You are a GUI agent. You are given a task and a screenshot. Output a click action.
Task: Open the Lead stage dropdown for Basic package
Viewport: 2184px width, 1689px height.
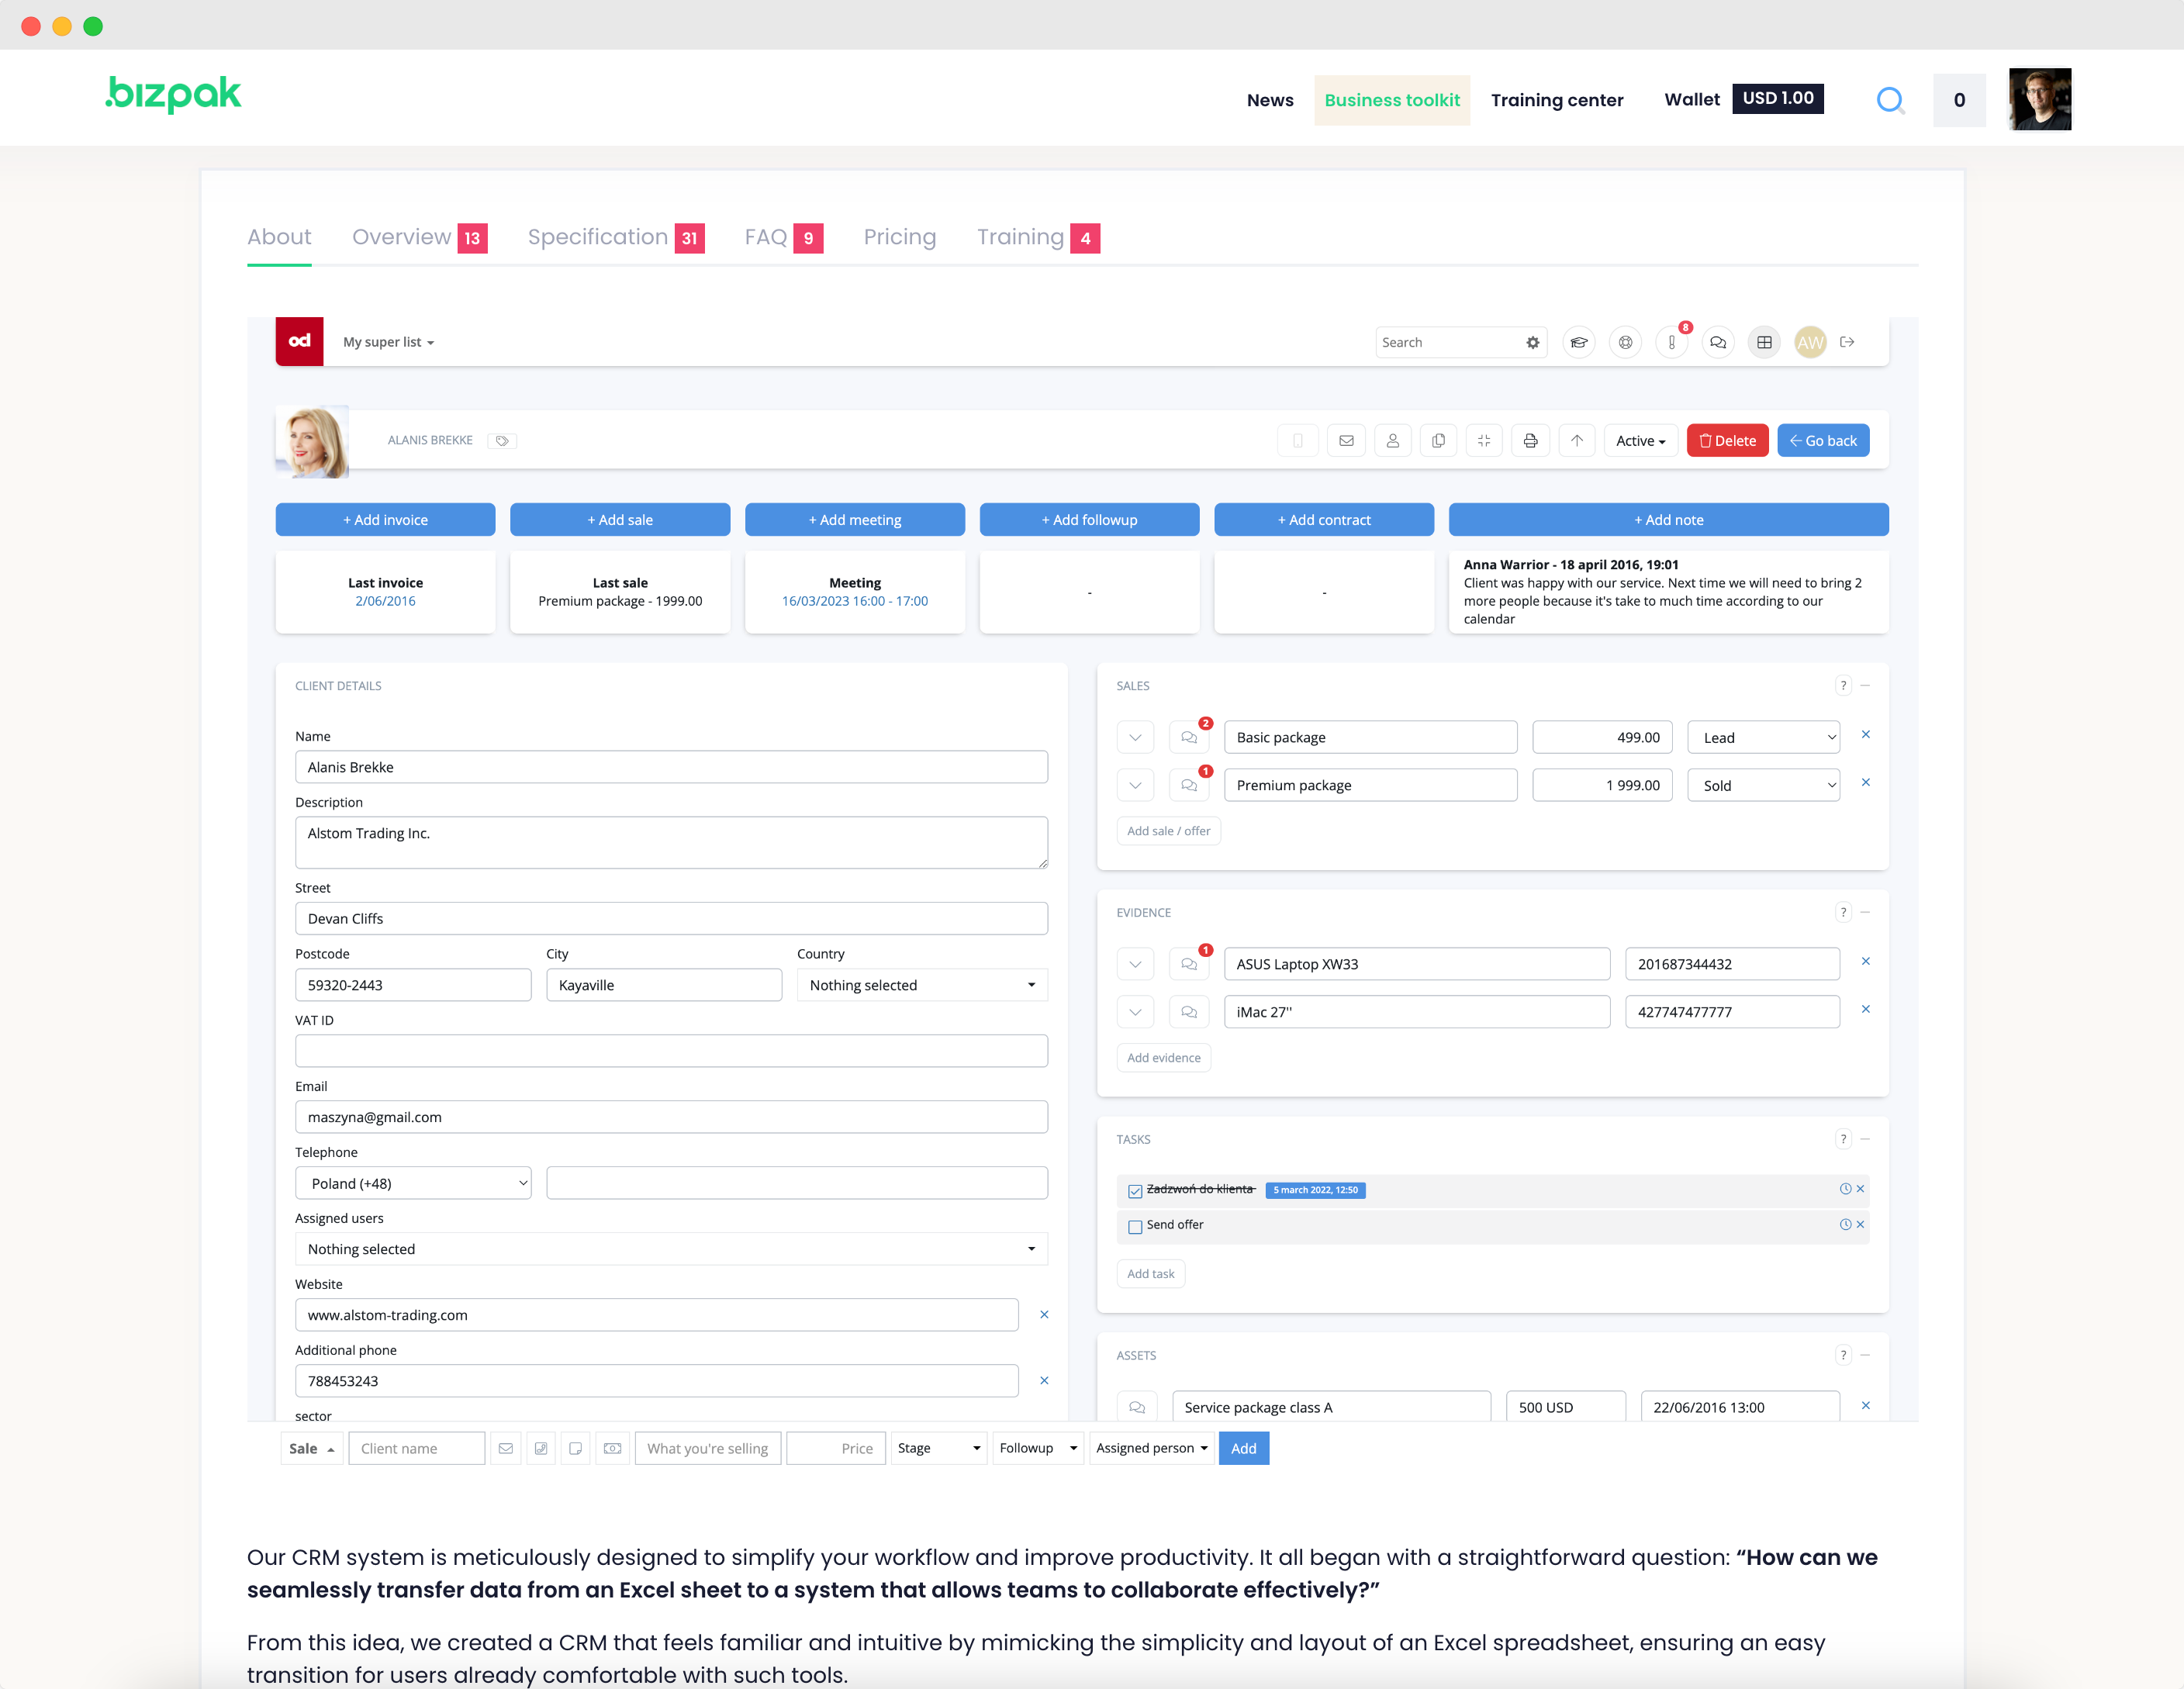[1764, 737]
